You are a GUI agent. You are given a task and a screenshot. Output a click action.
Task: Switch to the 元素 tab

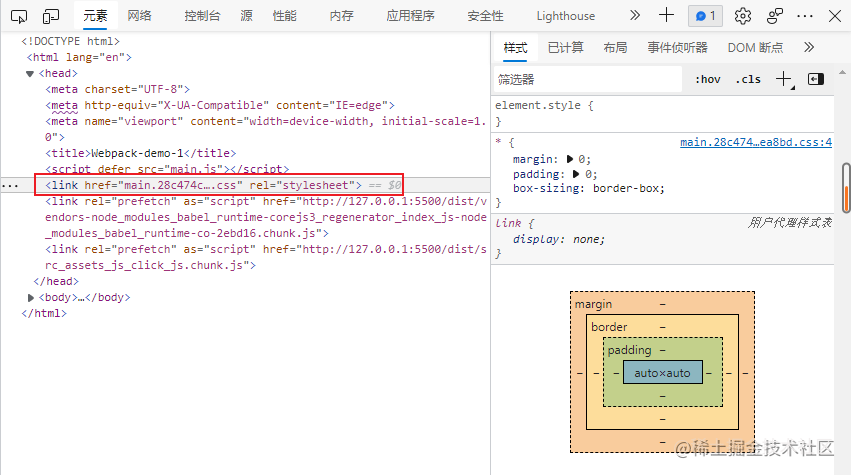[x=95, y=16]
